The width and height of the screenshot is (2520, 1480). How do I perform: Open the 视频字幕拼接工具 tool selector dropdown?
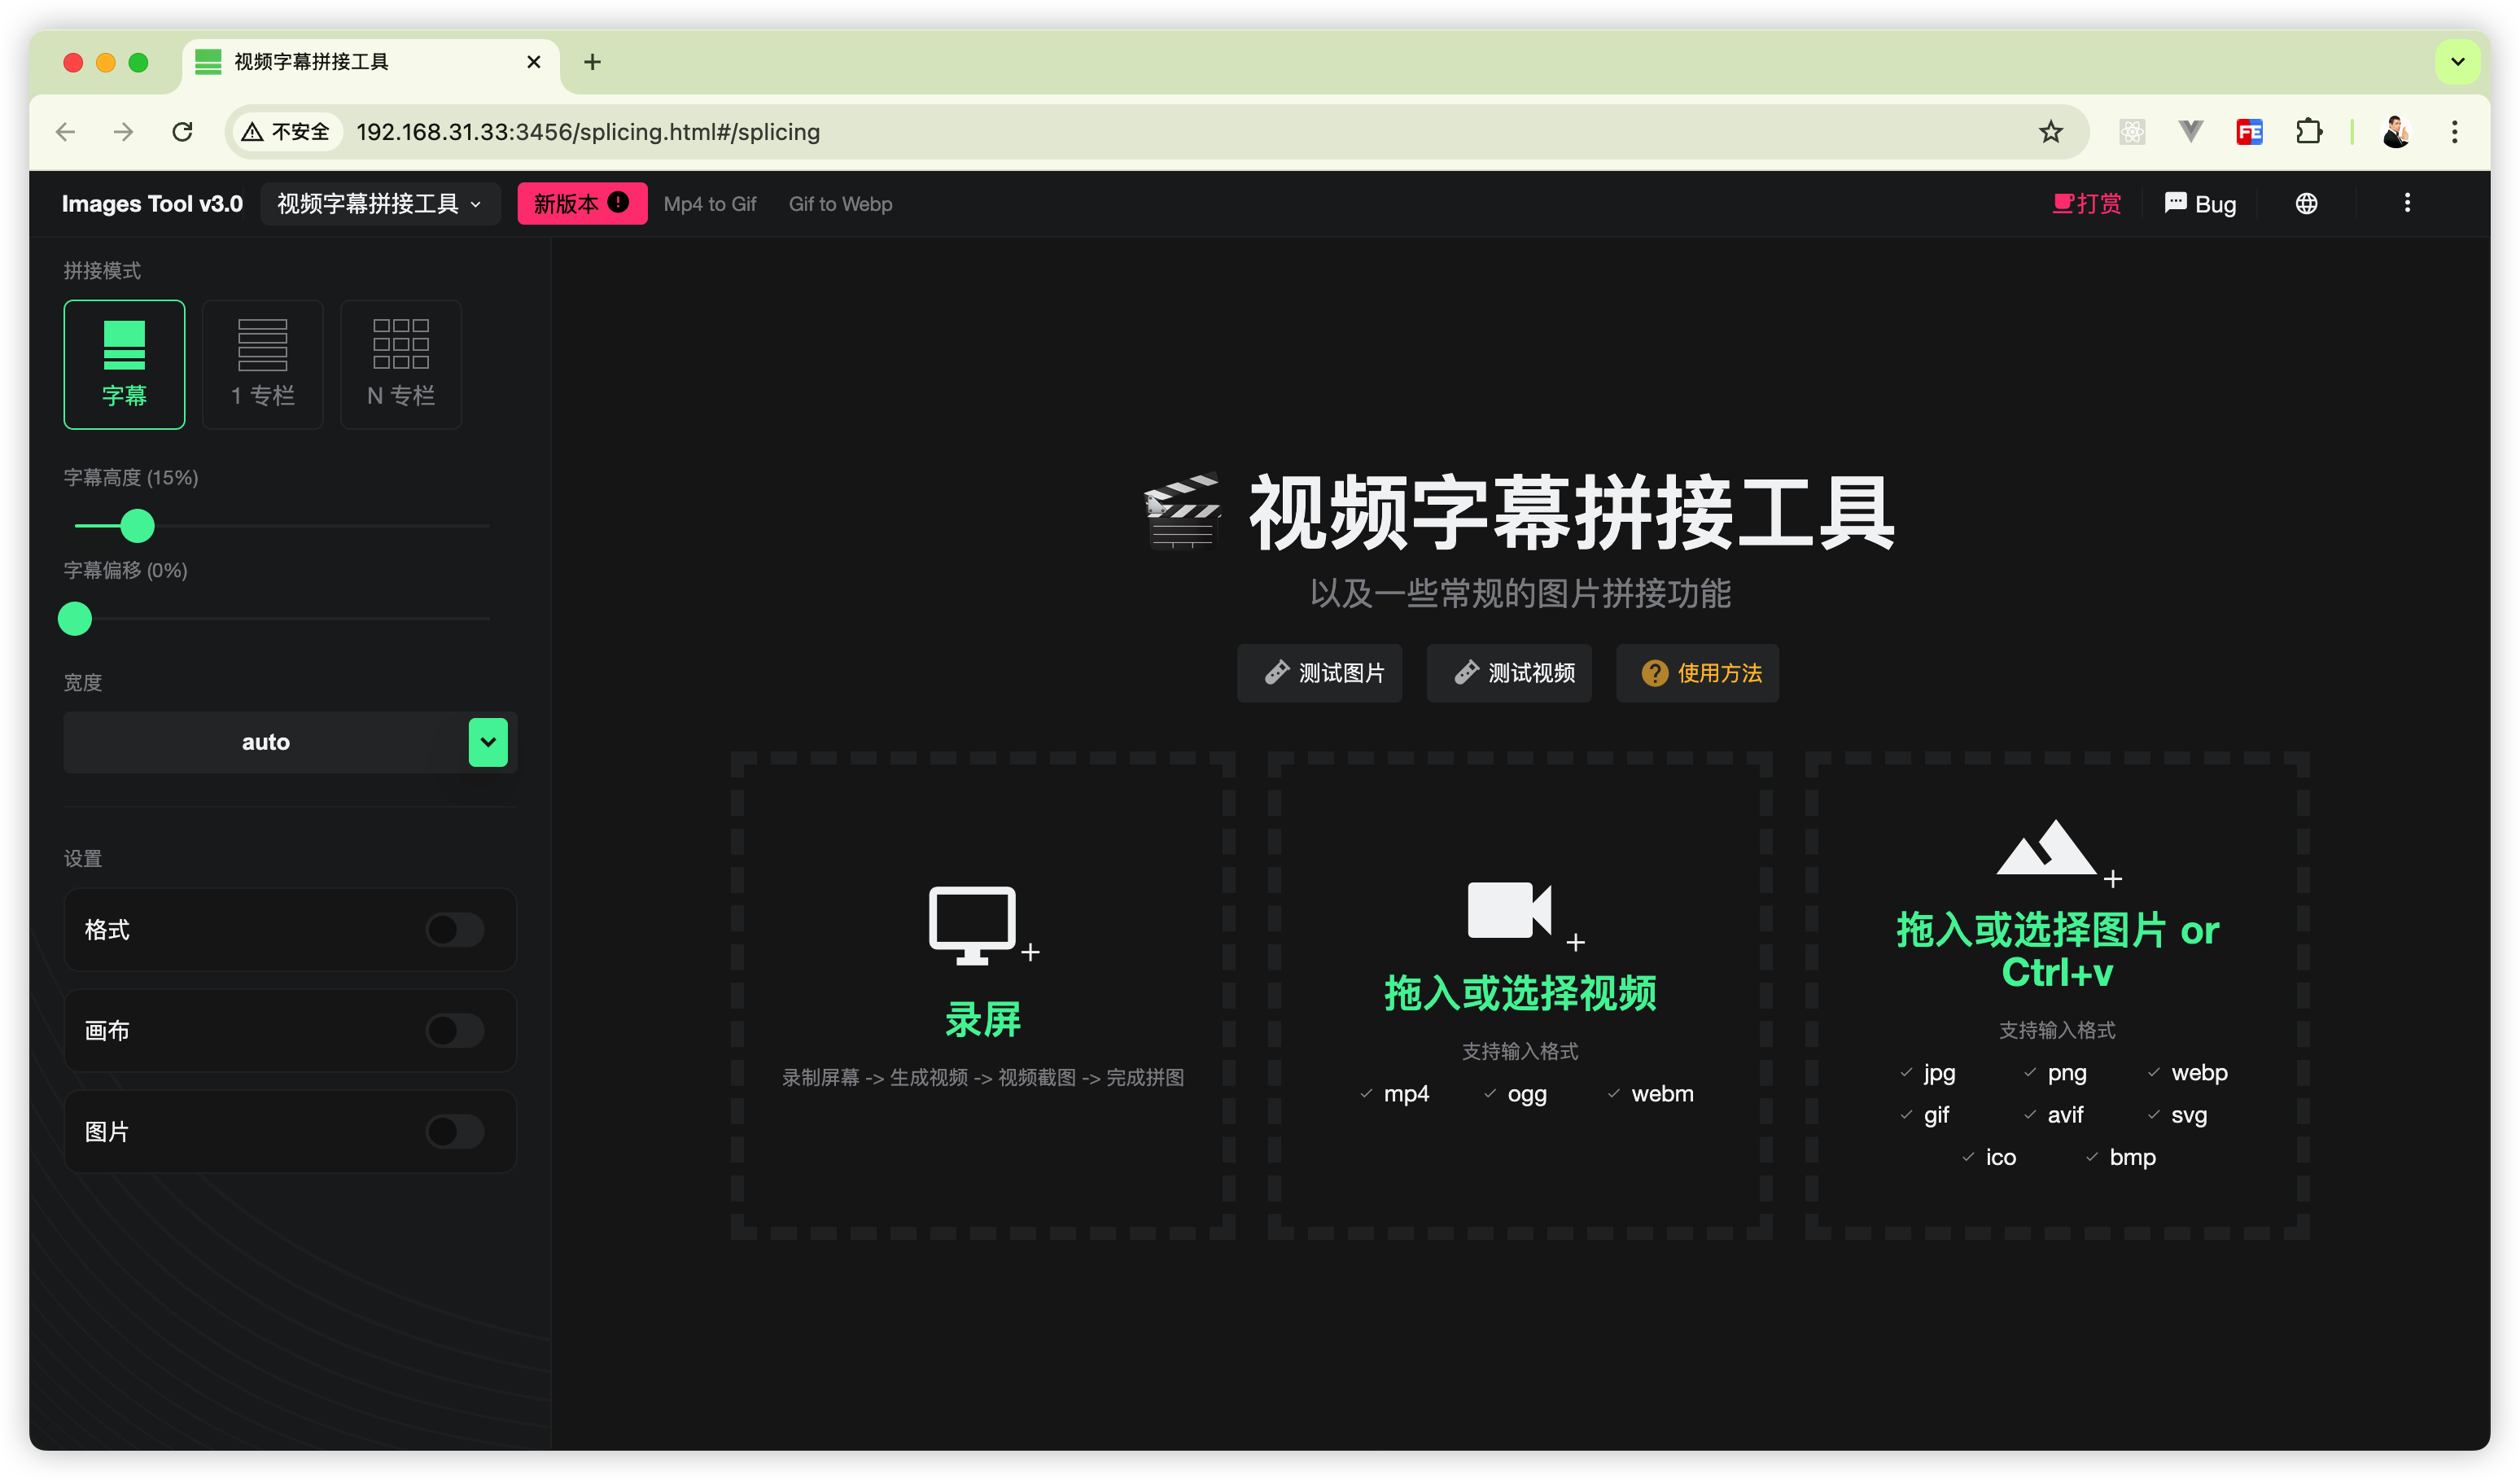(x=380, y=204)
